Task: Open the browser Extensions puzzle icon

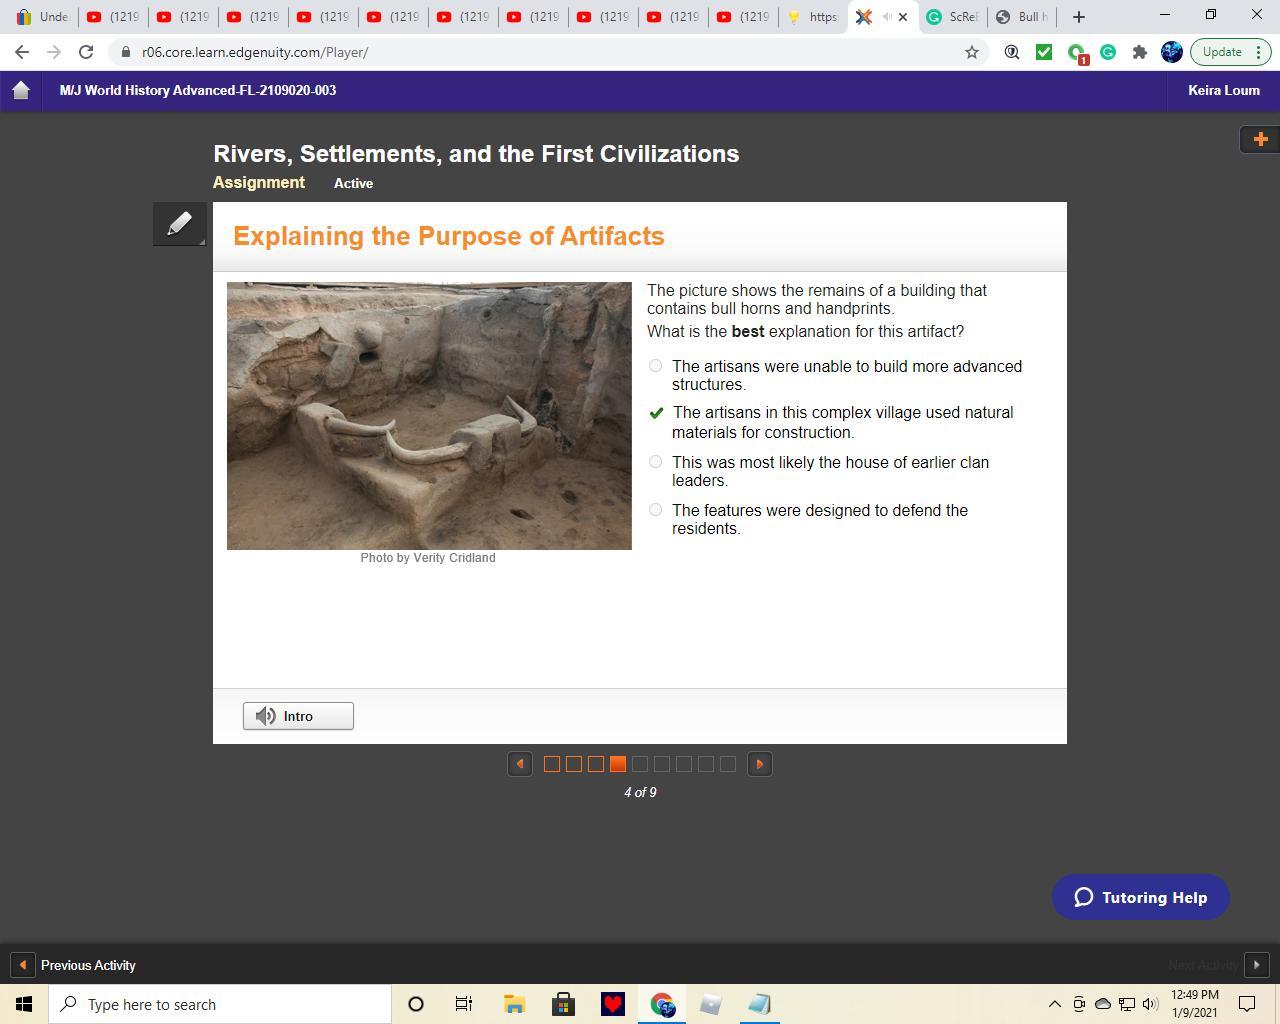Action: tap(1139, 52)
